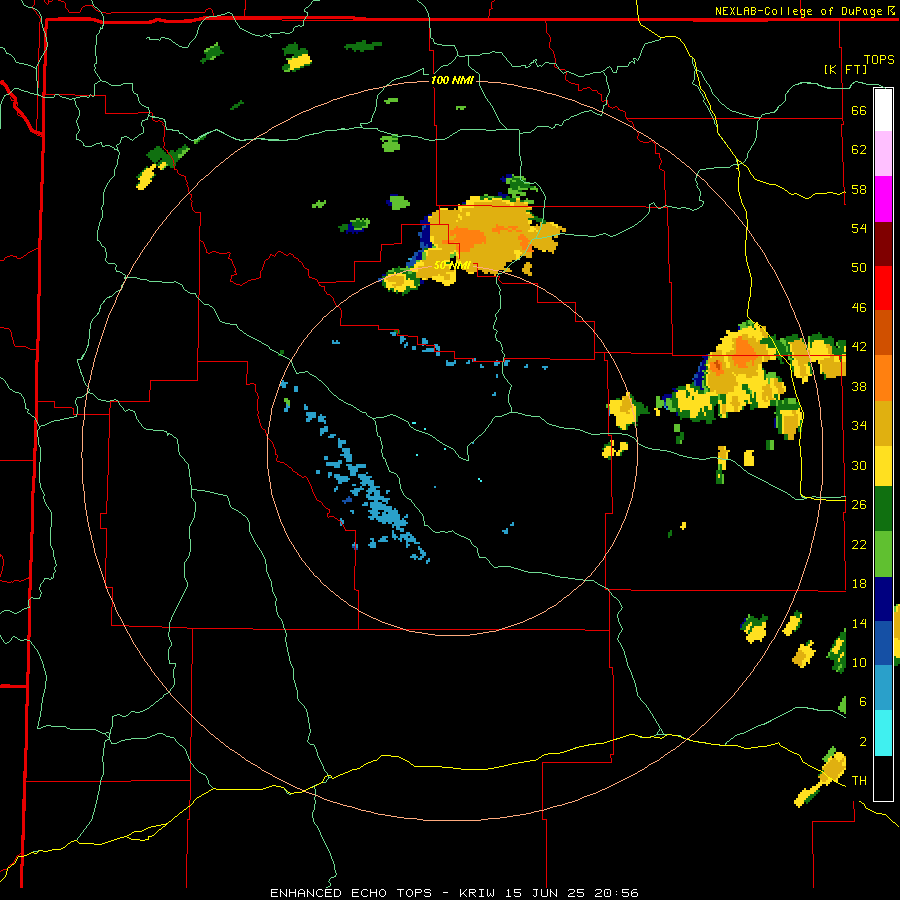Click the 50 value on the legend scale
The height and width of the screenshot is (900, 900).
pos(859,267)
